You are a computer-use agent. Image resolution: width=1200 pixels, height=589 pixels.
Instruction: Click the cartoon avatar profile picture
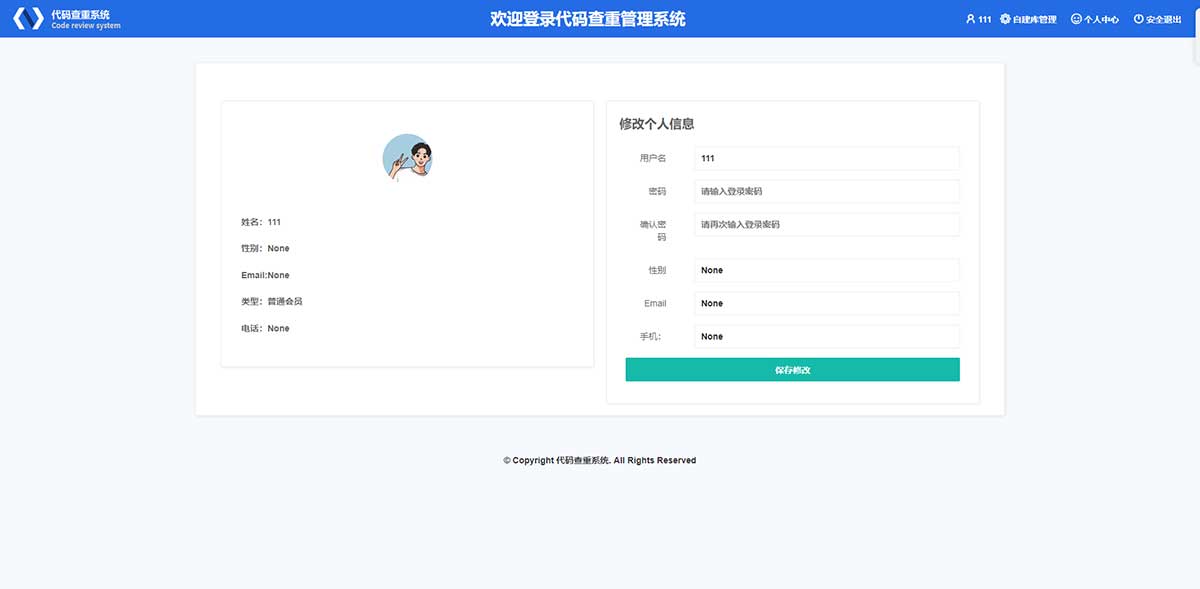point(407,158)
